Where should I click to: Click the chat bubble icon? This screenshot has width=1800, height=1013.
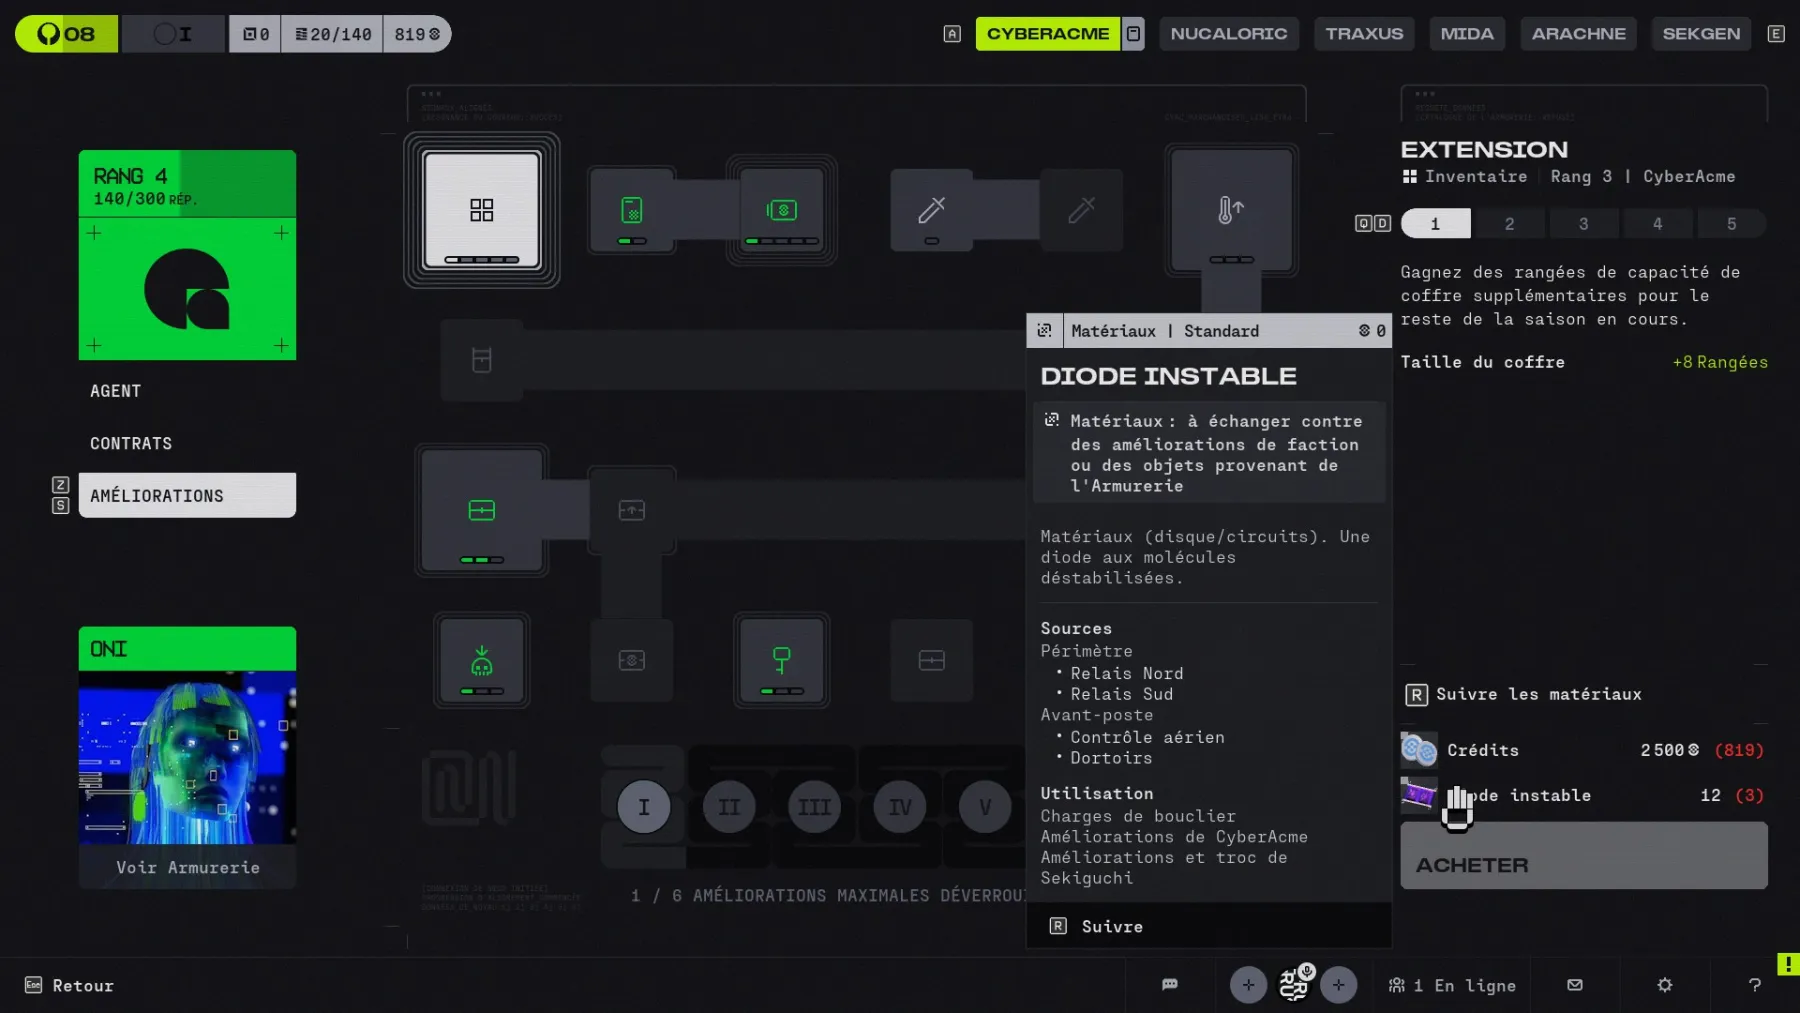click(1169, 985)
